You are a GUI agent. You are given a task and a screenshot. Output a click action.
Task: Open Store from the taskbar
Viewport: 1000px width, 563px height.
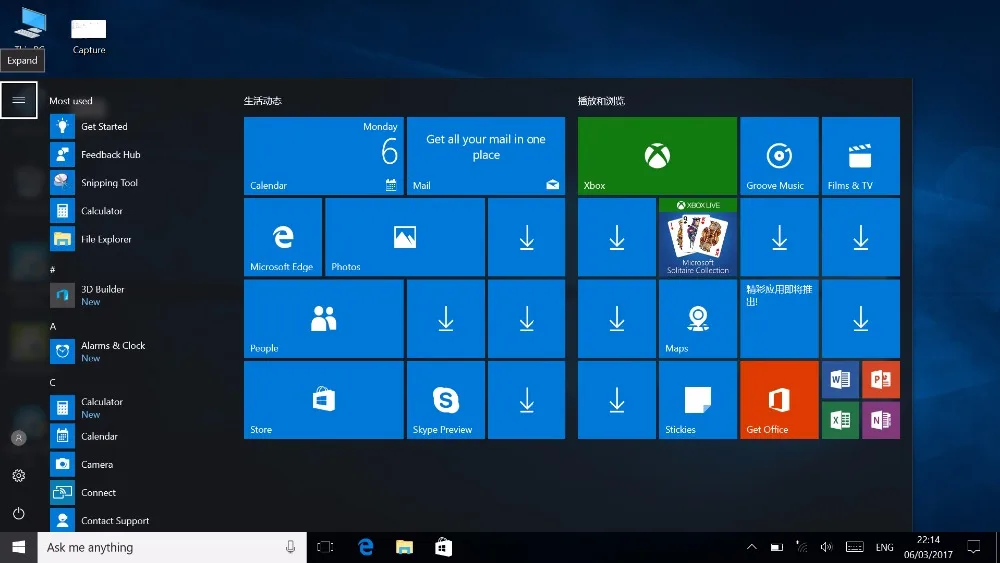coord(443,547)
